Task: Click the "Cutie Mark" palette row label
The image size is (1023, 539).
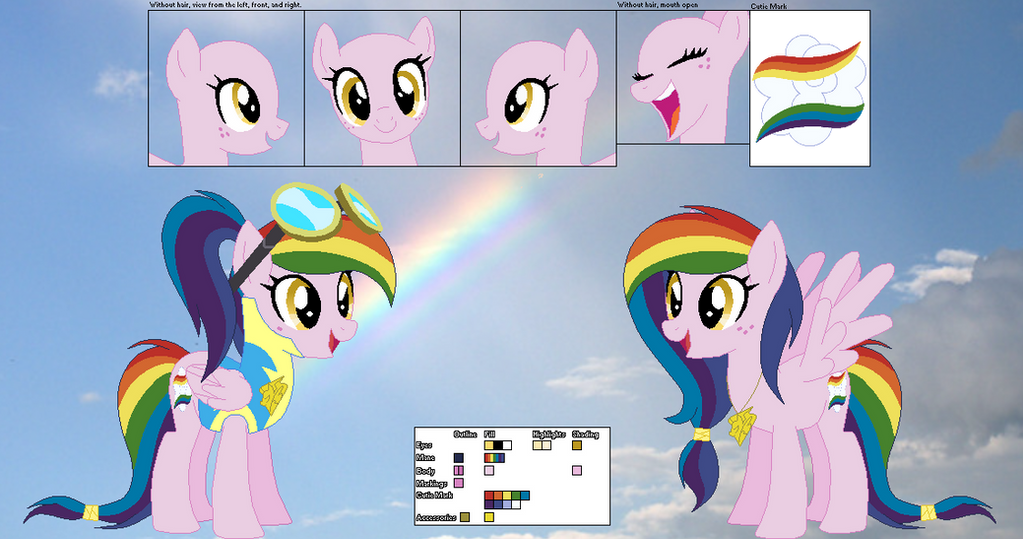Action: pos(435,495)
